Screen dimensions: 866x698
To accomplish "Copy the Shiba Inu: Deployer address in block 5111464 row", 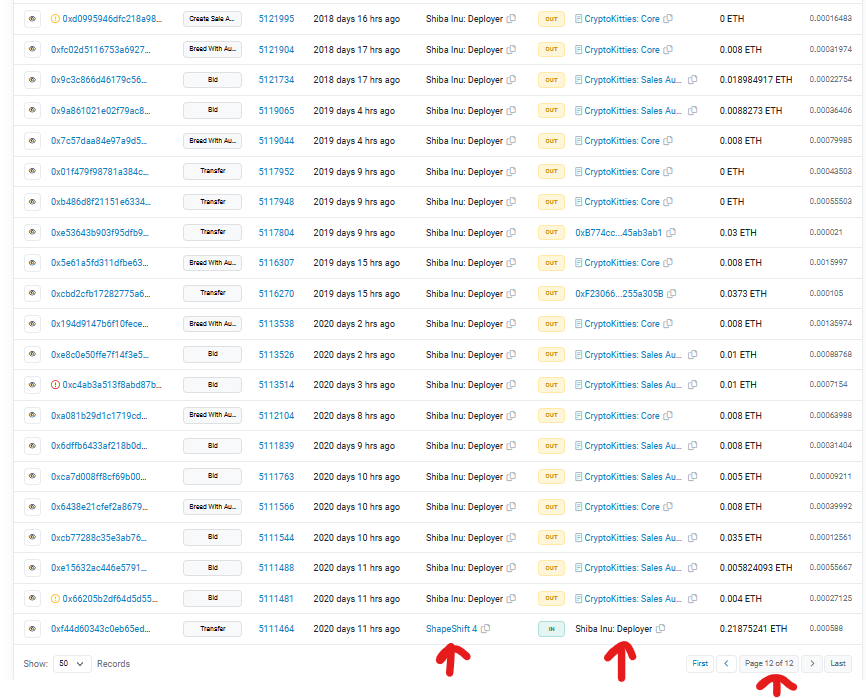I will coord(661,629).
